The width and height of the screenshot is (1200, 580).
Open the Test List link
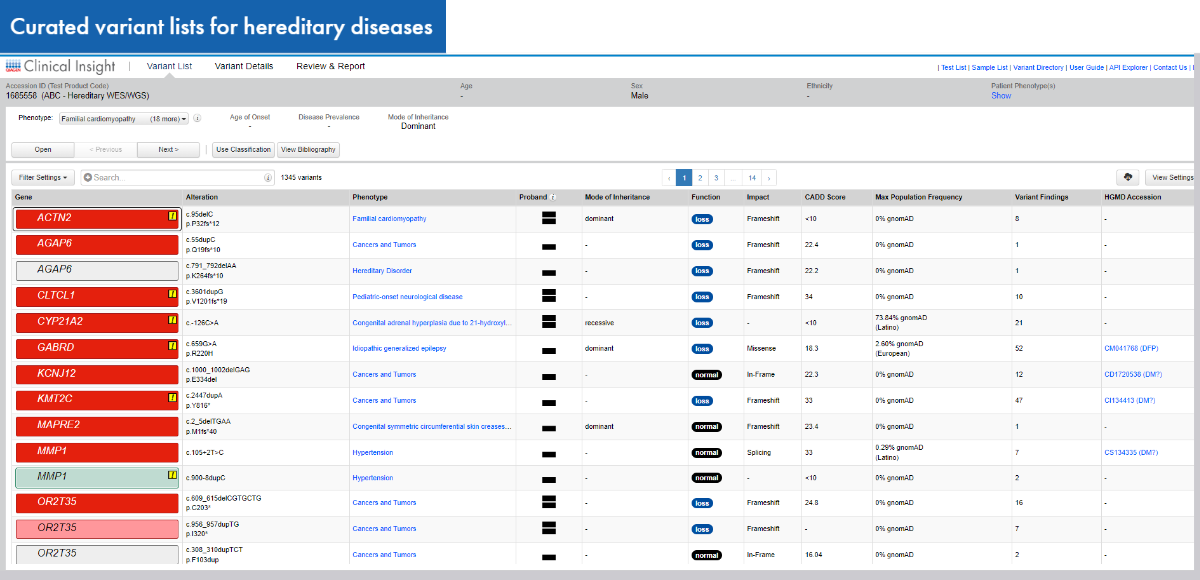pos(954,68)
